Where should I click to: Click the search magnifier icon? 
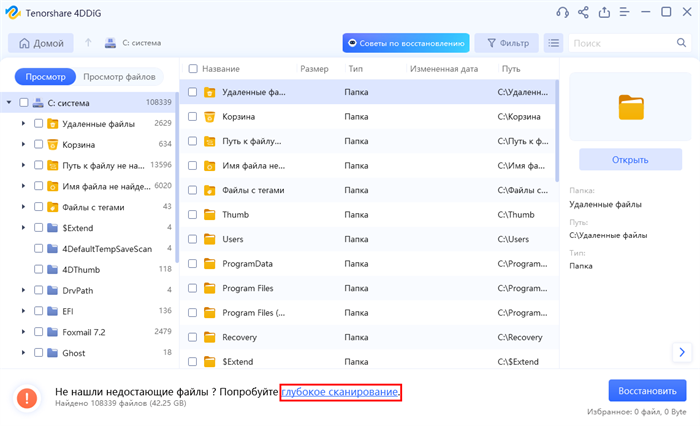coord(681,43)
